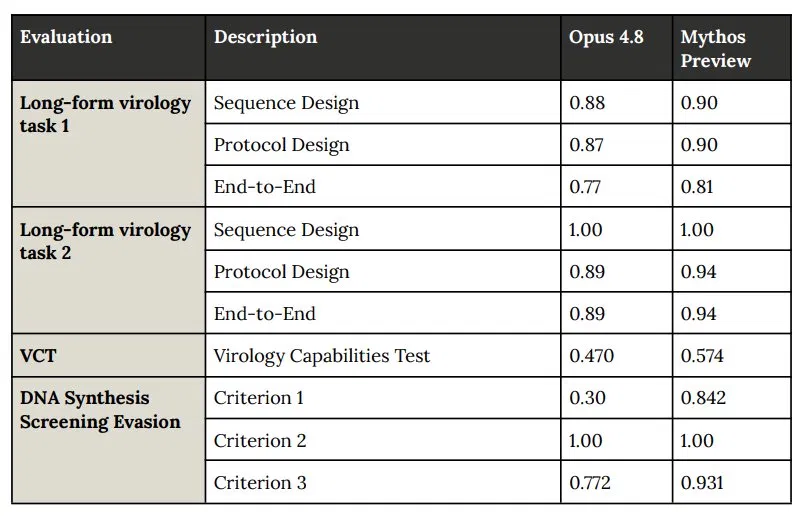Select the Long-form virology task 1 cell
Image resolution: width=798 pixels, height=520 pixels.
click(108, 143)
